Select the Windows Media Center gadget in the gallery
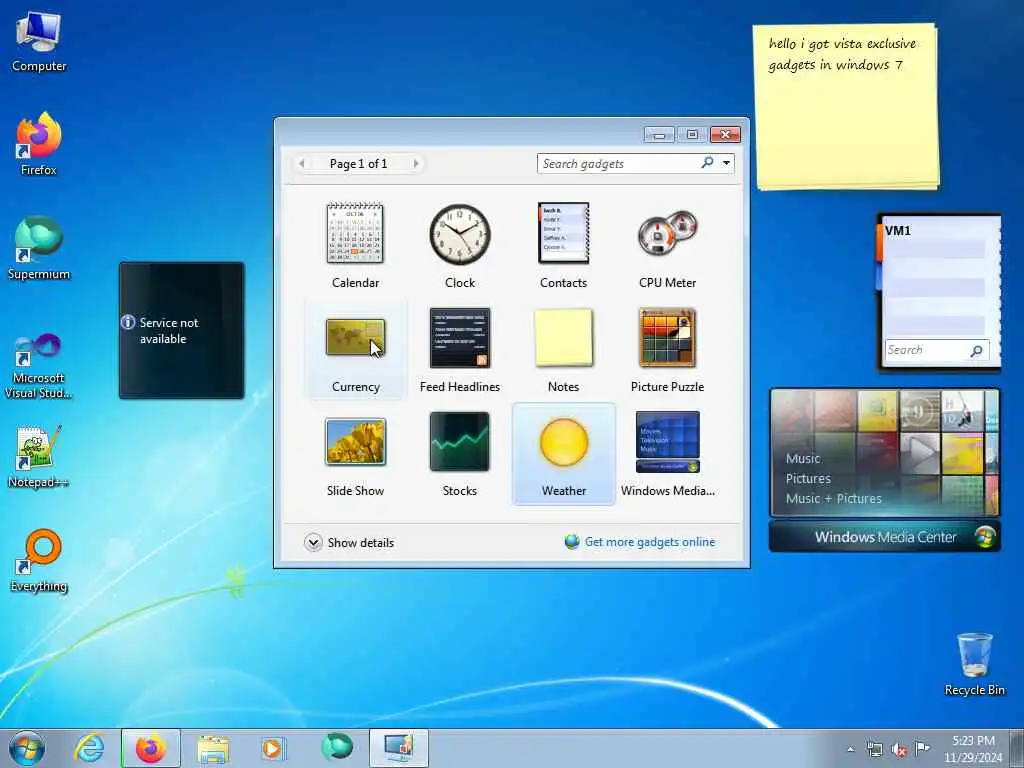Screen dimensions: 1024x768 [x=667, y=453]
